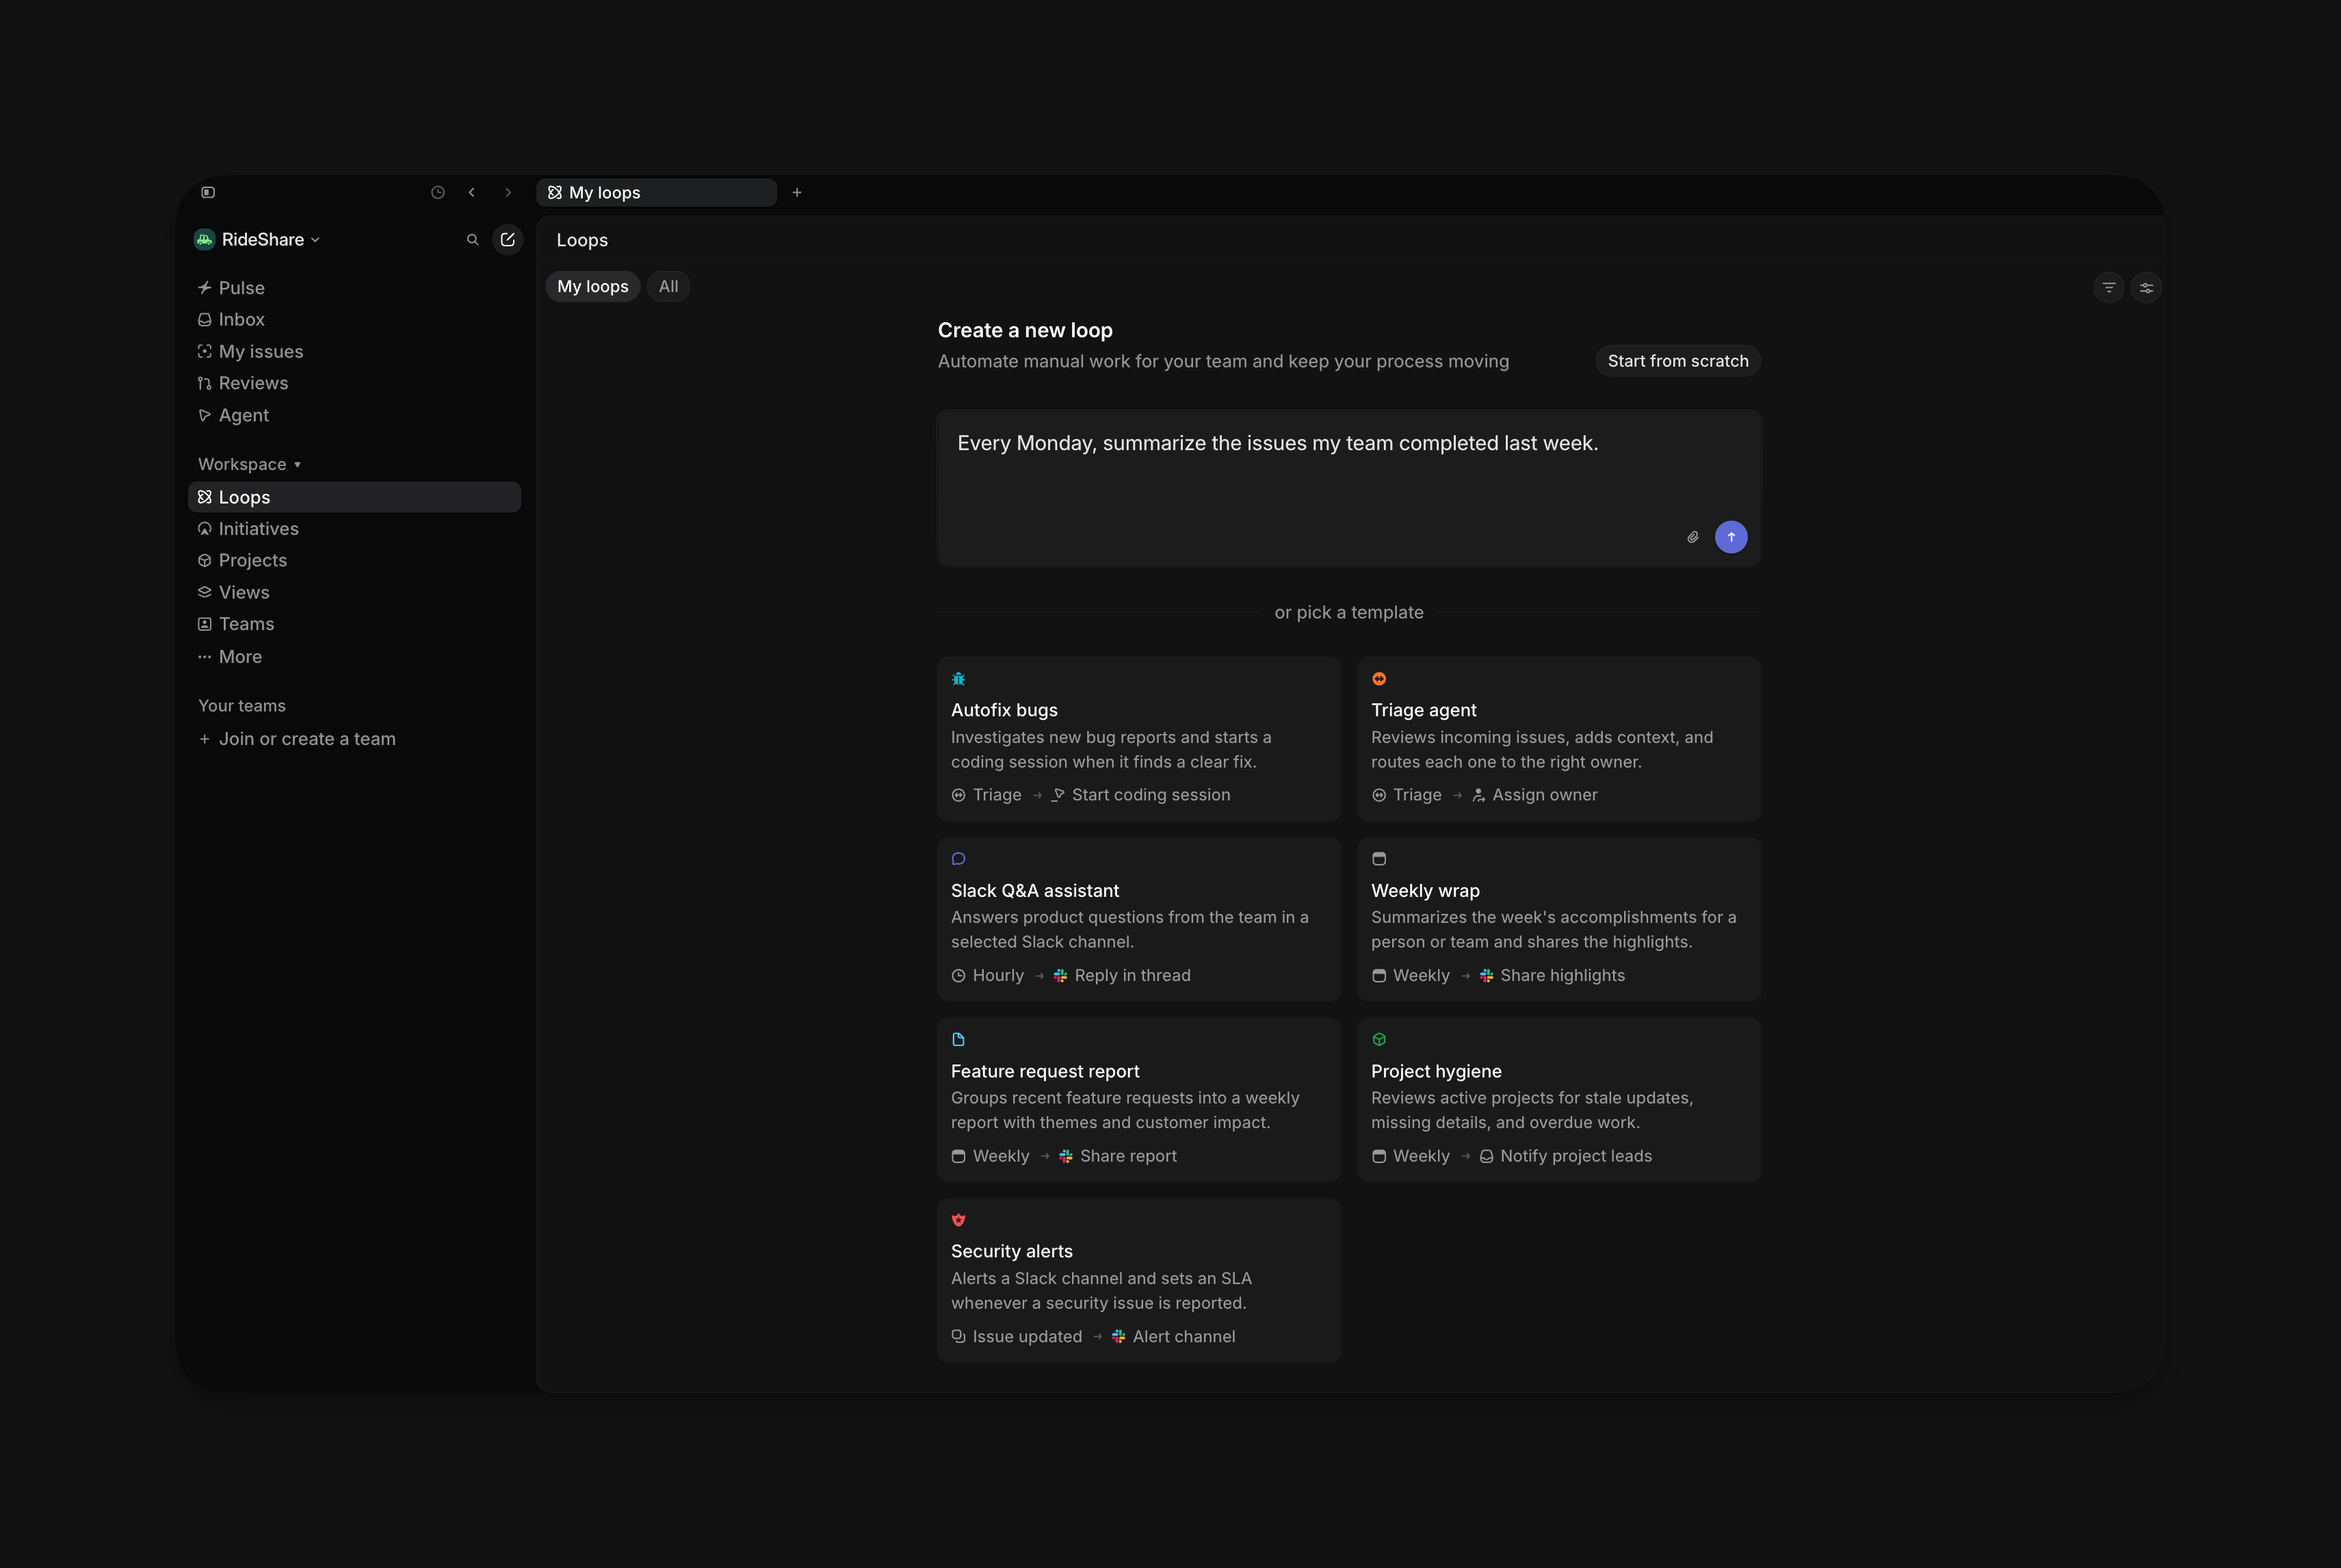Viewport: 2341px width, 1568px height.
Task: Choose the Autofix bugs template
Action: point(1139,739)
